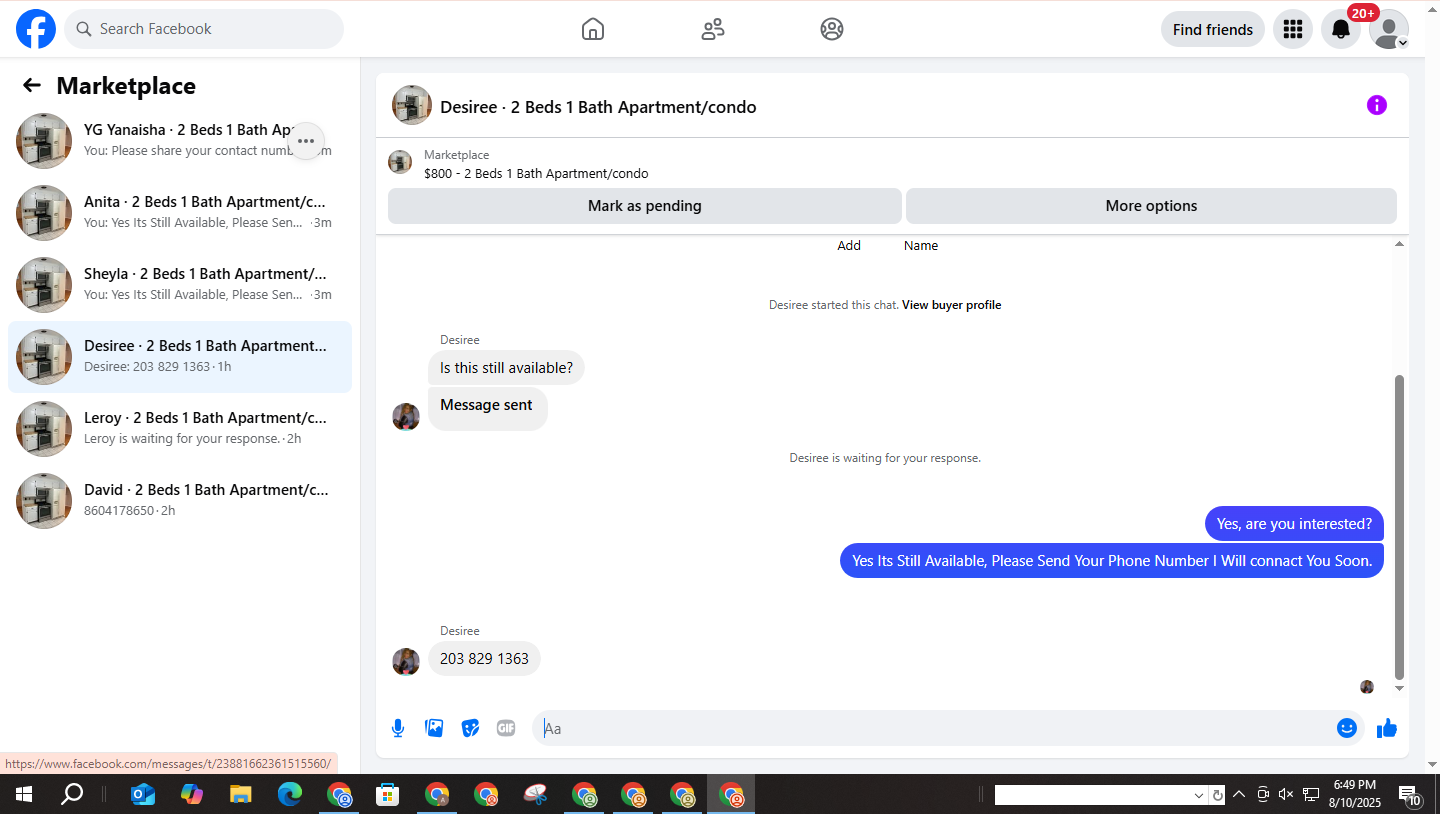Record a voice clip with microphone icon

pyautogui.click(x=398, y=728)
